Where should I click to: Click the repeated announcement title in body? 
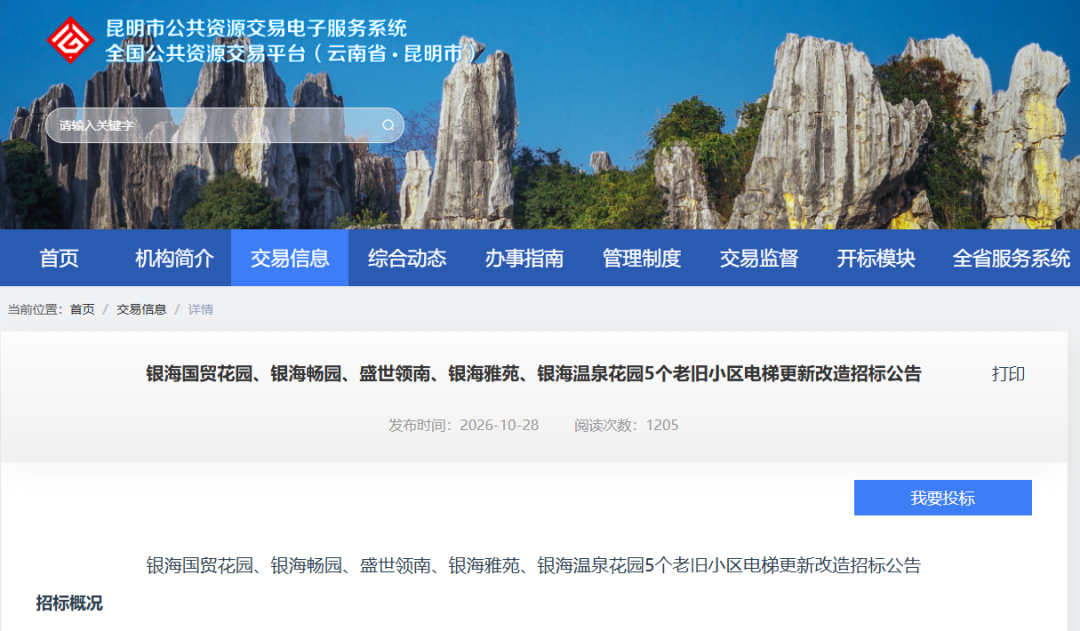[534, 566]
